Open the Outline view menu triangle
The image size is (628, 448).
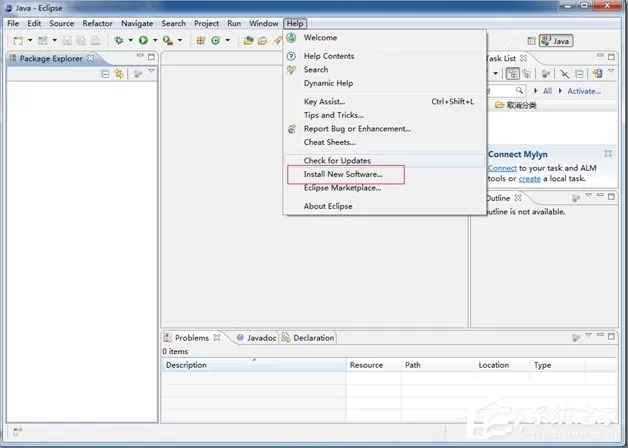click(588, 195)
